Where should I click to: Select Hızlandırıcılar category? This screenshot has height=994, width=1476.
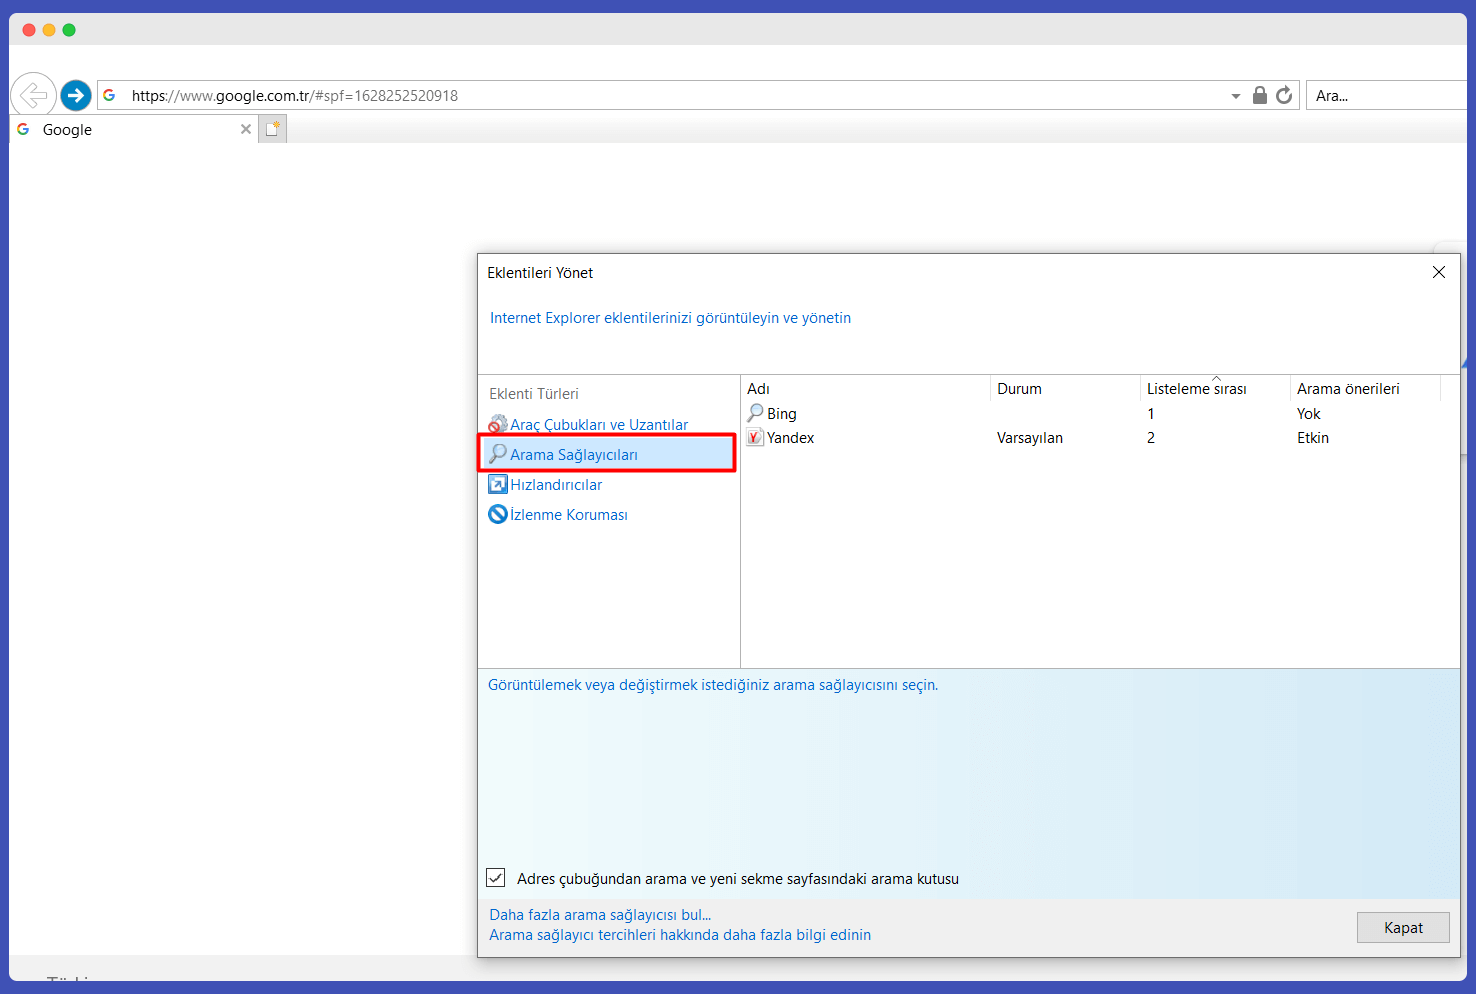pyautogui.click(x=556, y=485)
